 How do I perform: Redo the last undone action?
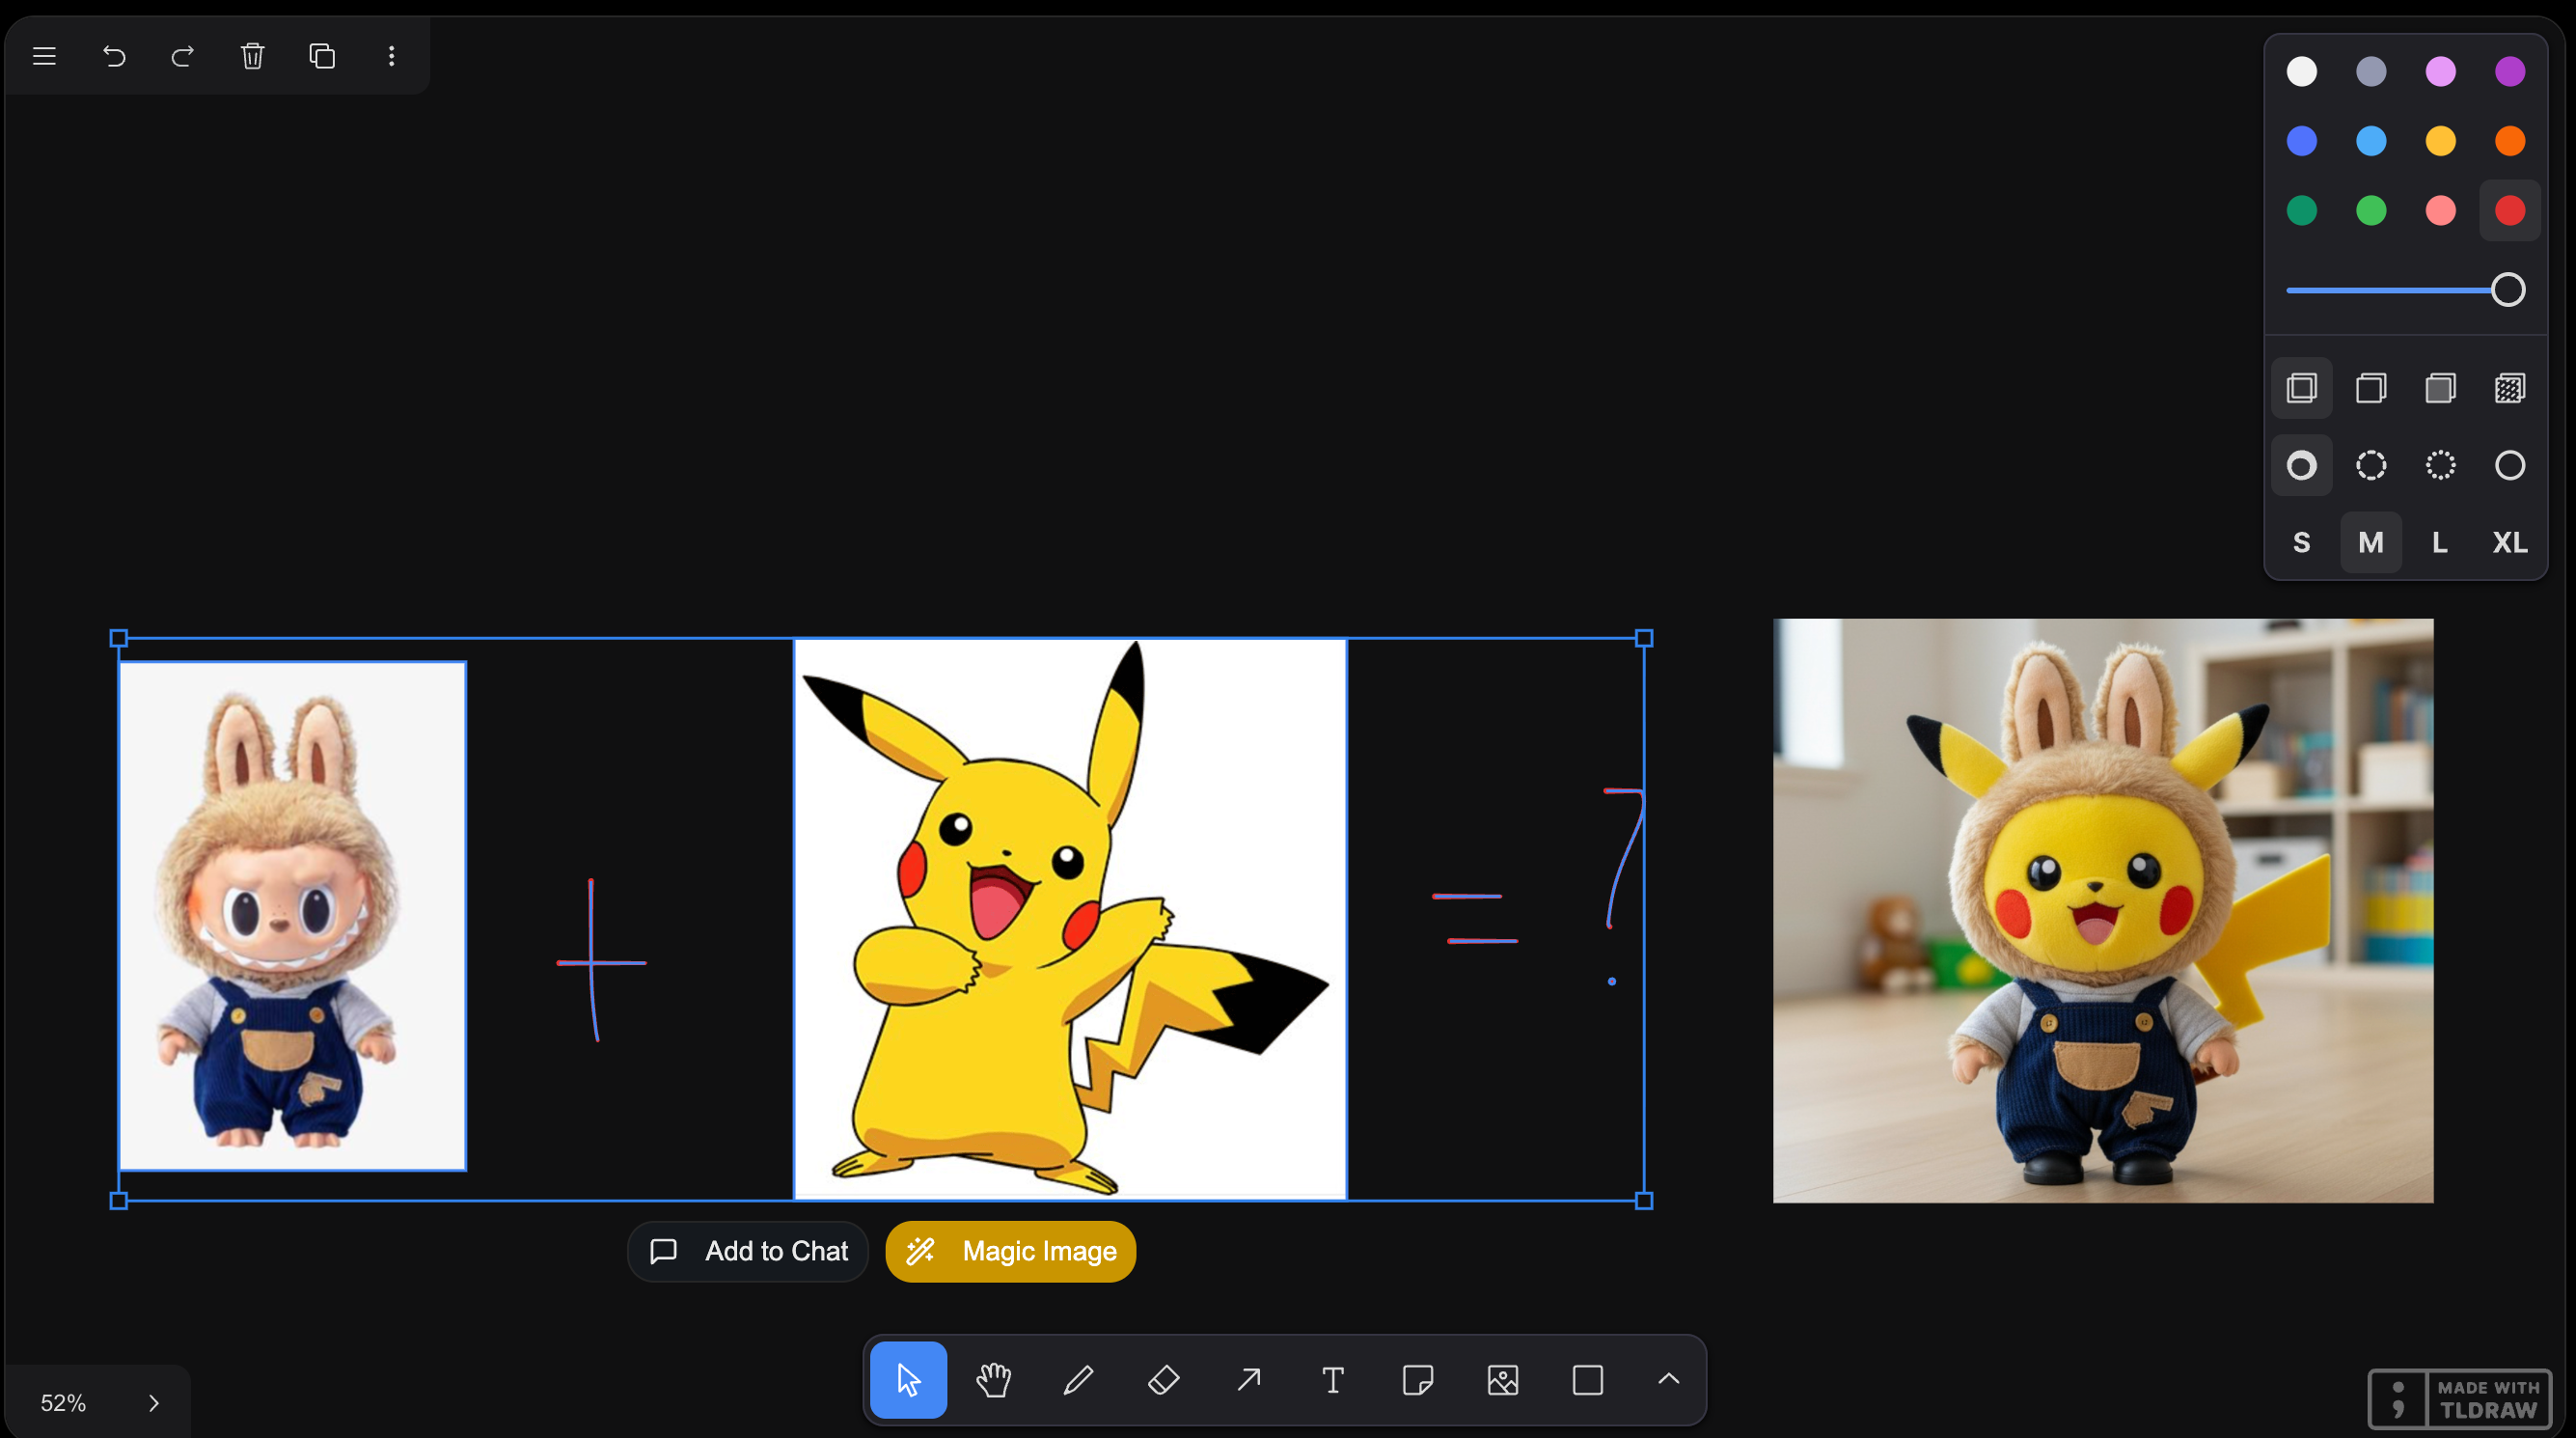coord(182,56)
